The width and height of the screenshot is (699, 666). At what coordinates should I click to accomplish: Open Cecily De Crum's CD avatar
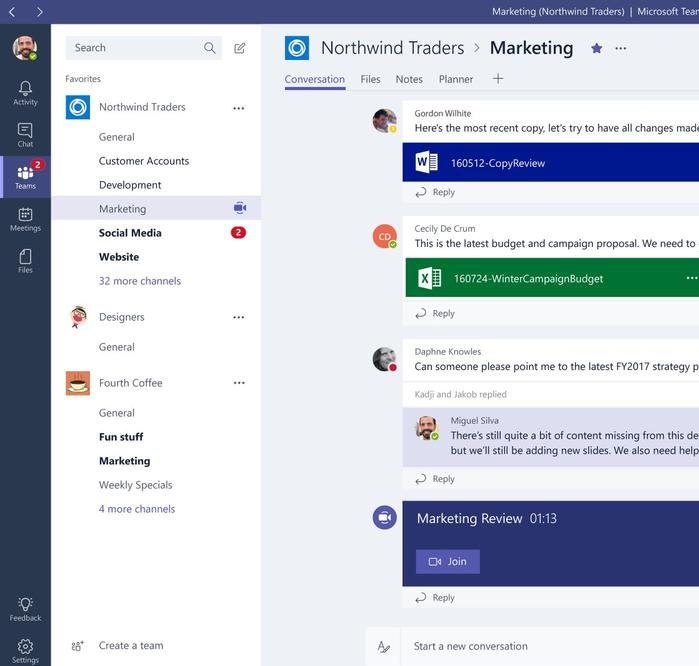click(385, 236)
